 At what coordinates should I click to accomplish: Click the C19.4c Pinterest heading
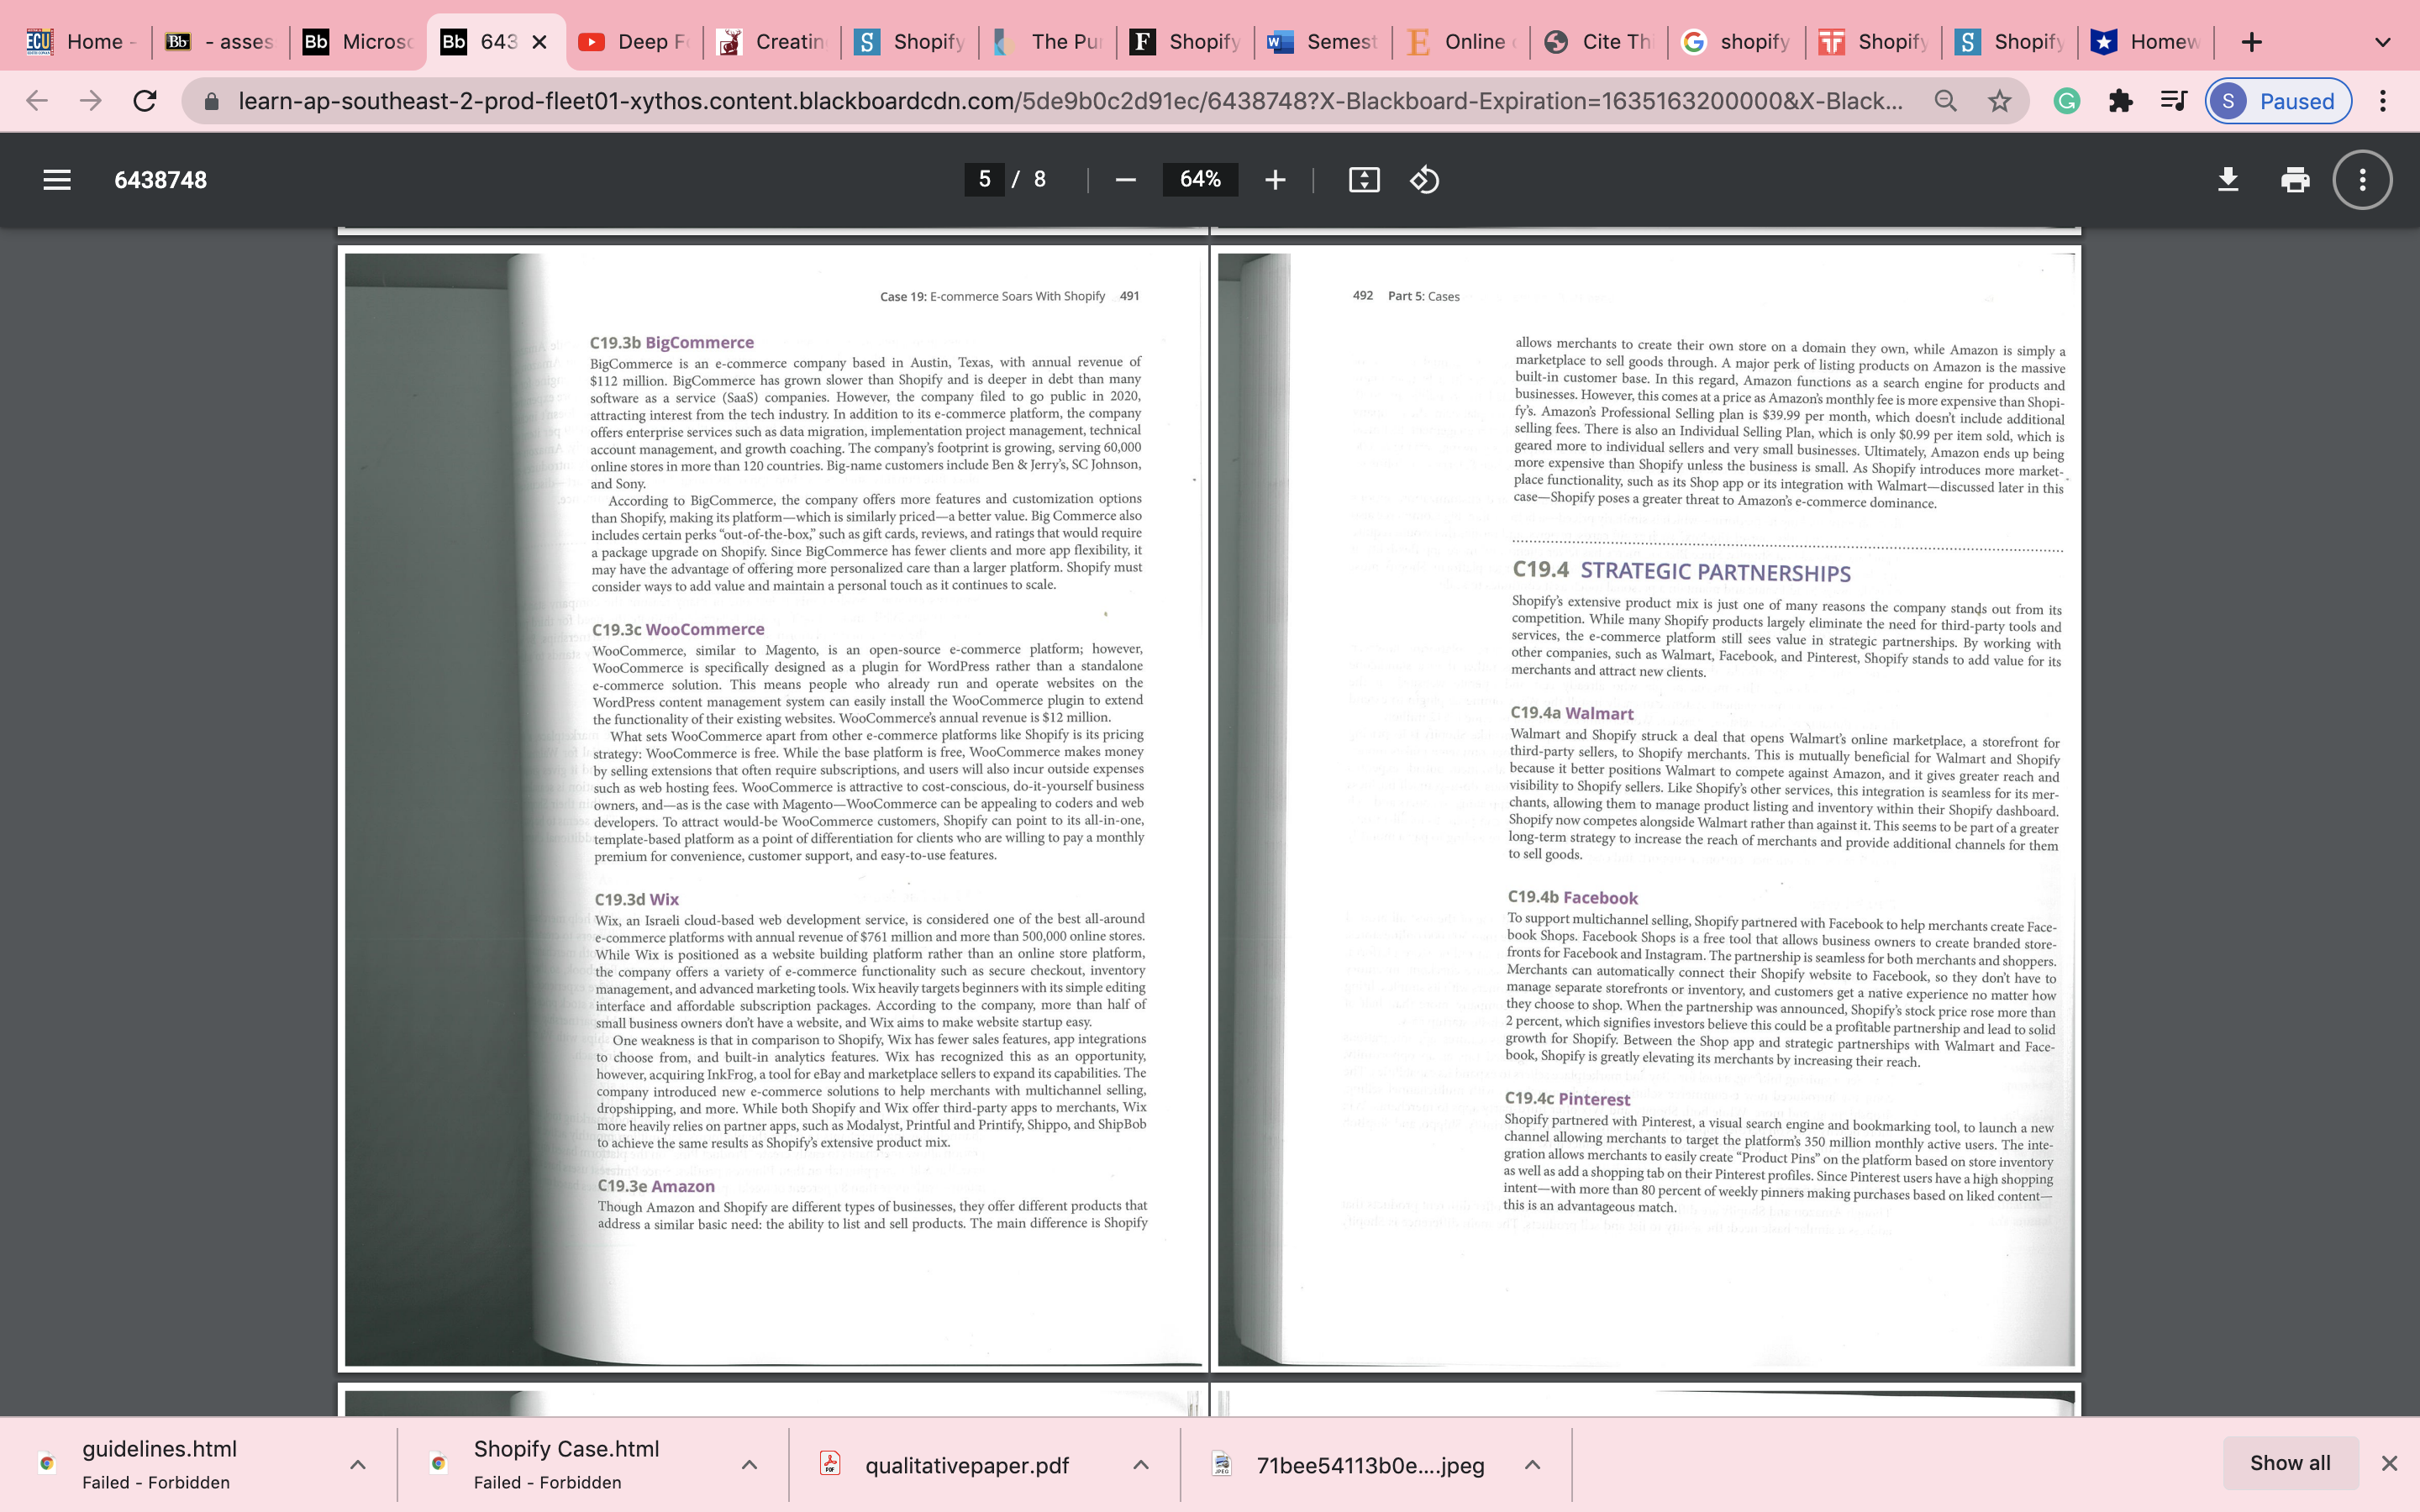1567,1099
